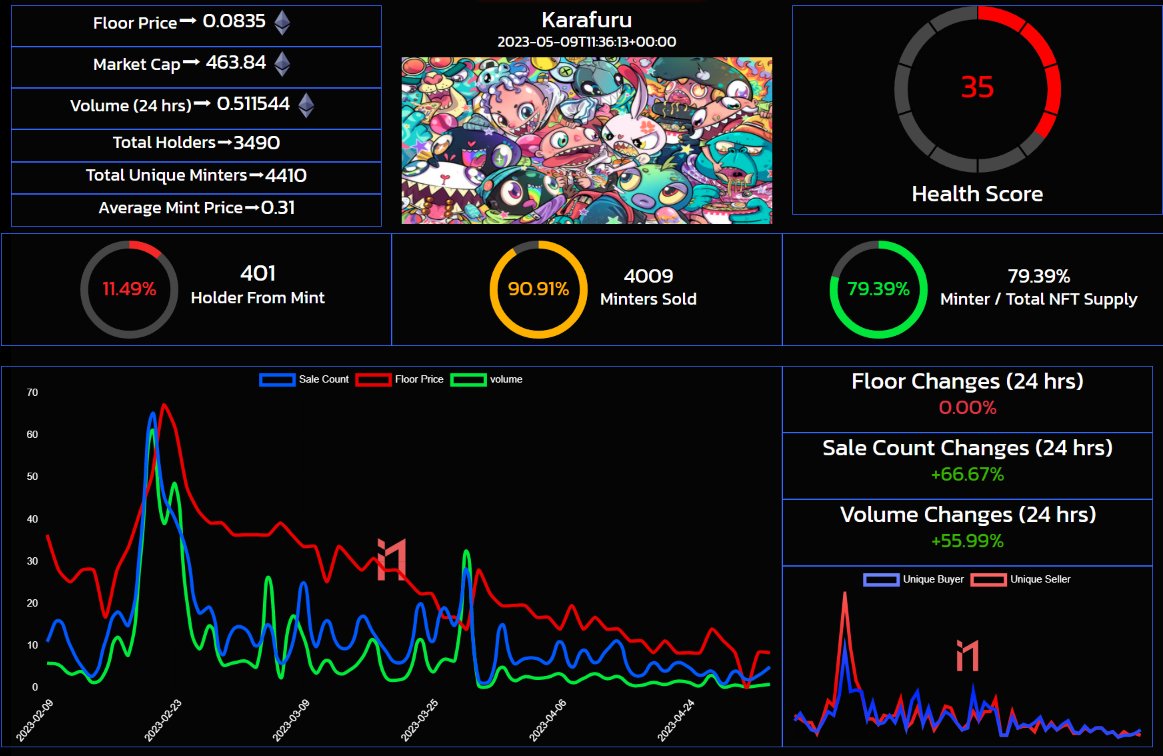Click the Sale Count Changes +66.67% value

pos(967,474)
